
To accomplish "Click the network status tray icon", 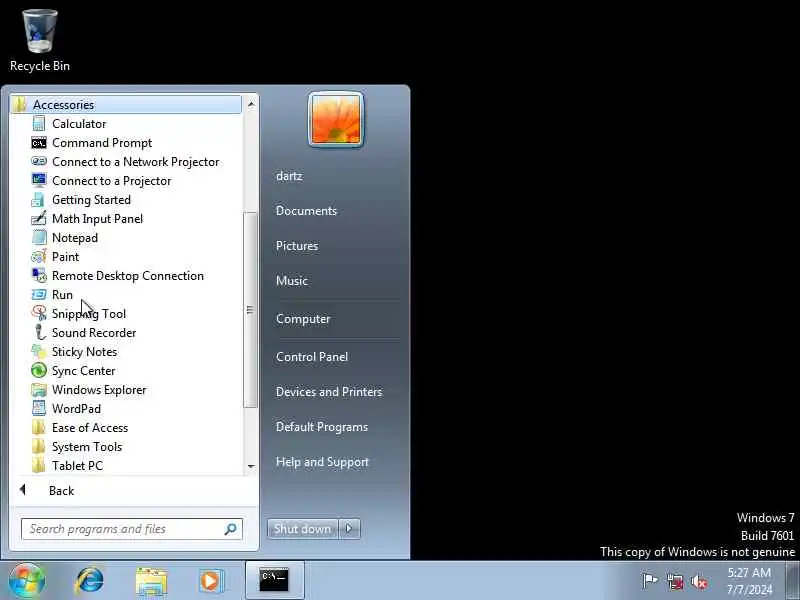I will coord(675,581).
